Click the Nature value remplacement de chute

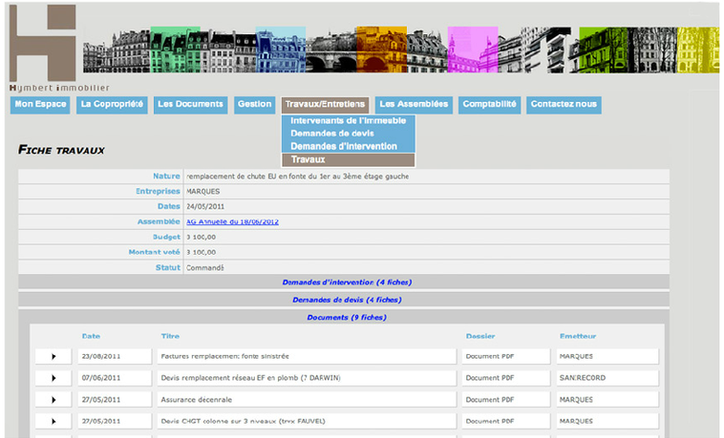click(297, 176)
